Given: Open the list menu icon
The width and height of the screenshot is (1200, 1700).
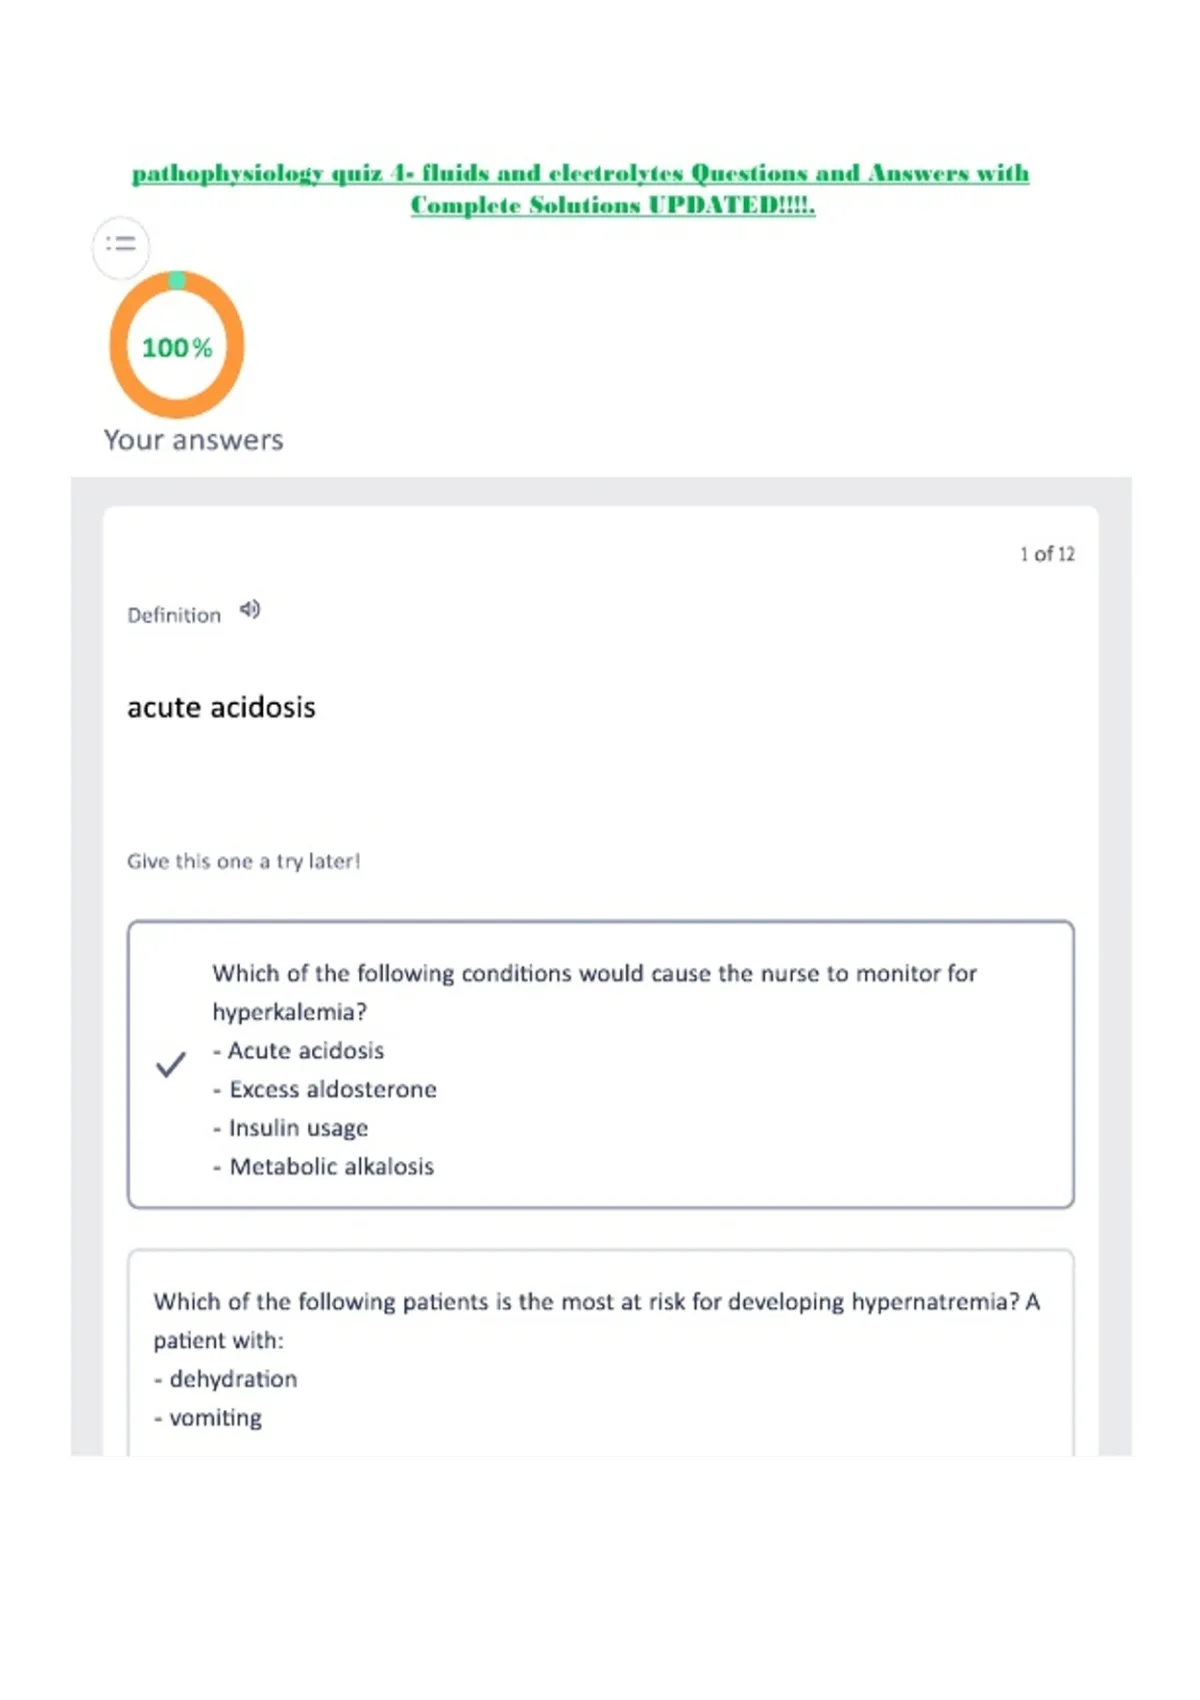Looking at the screenshot, I should click(121, 243).
